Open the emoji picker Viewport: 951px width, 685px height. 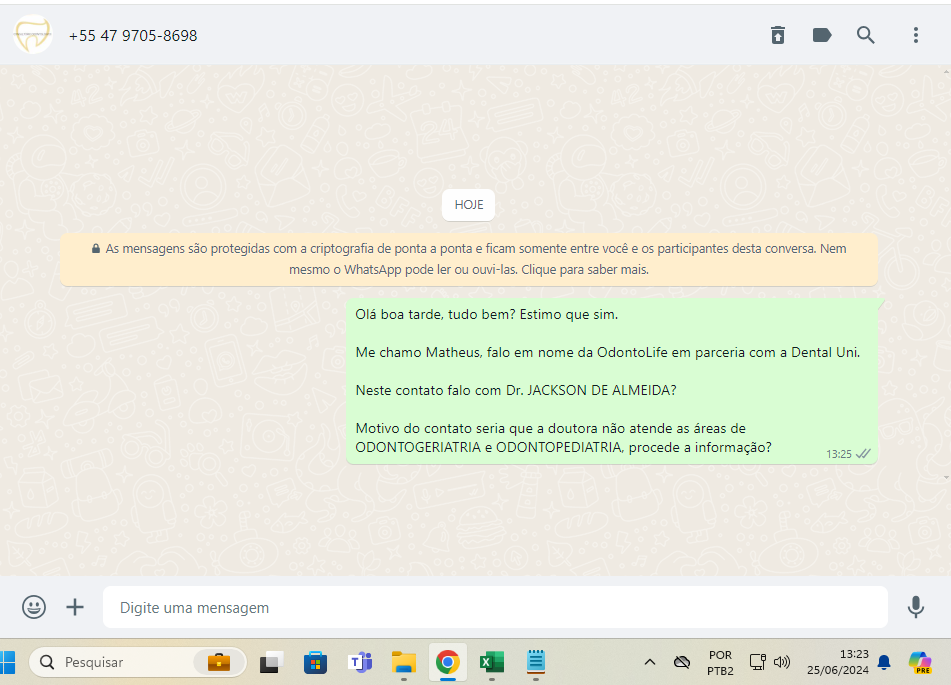point(34,607)
